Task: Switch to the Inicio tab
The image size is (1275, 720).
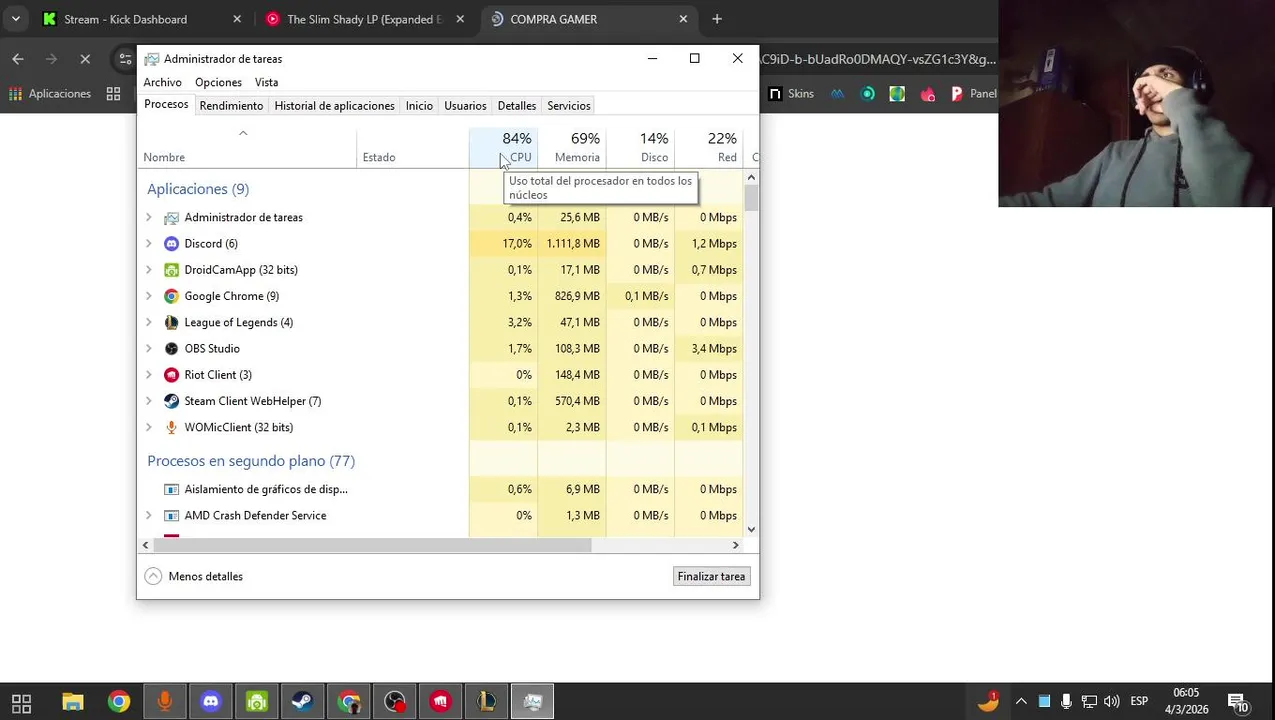Action: pos(419,106)
